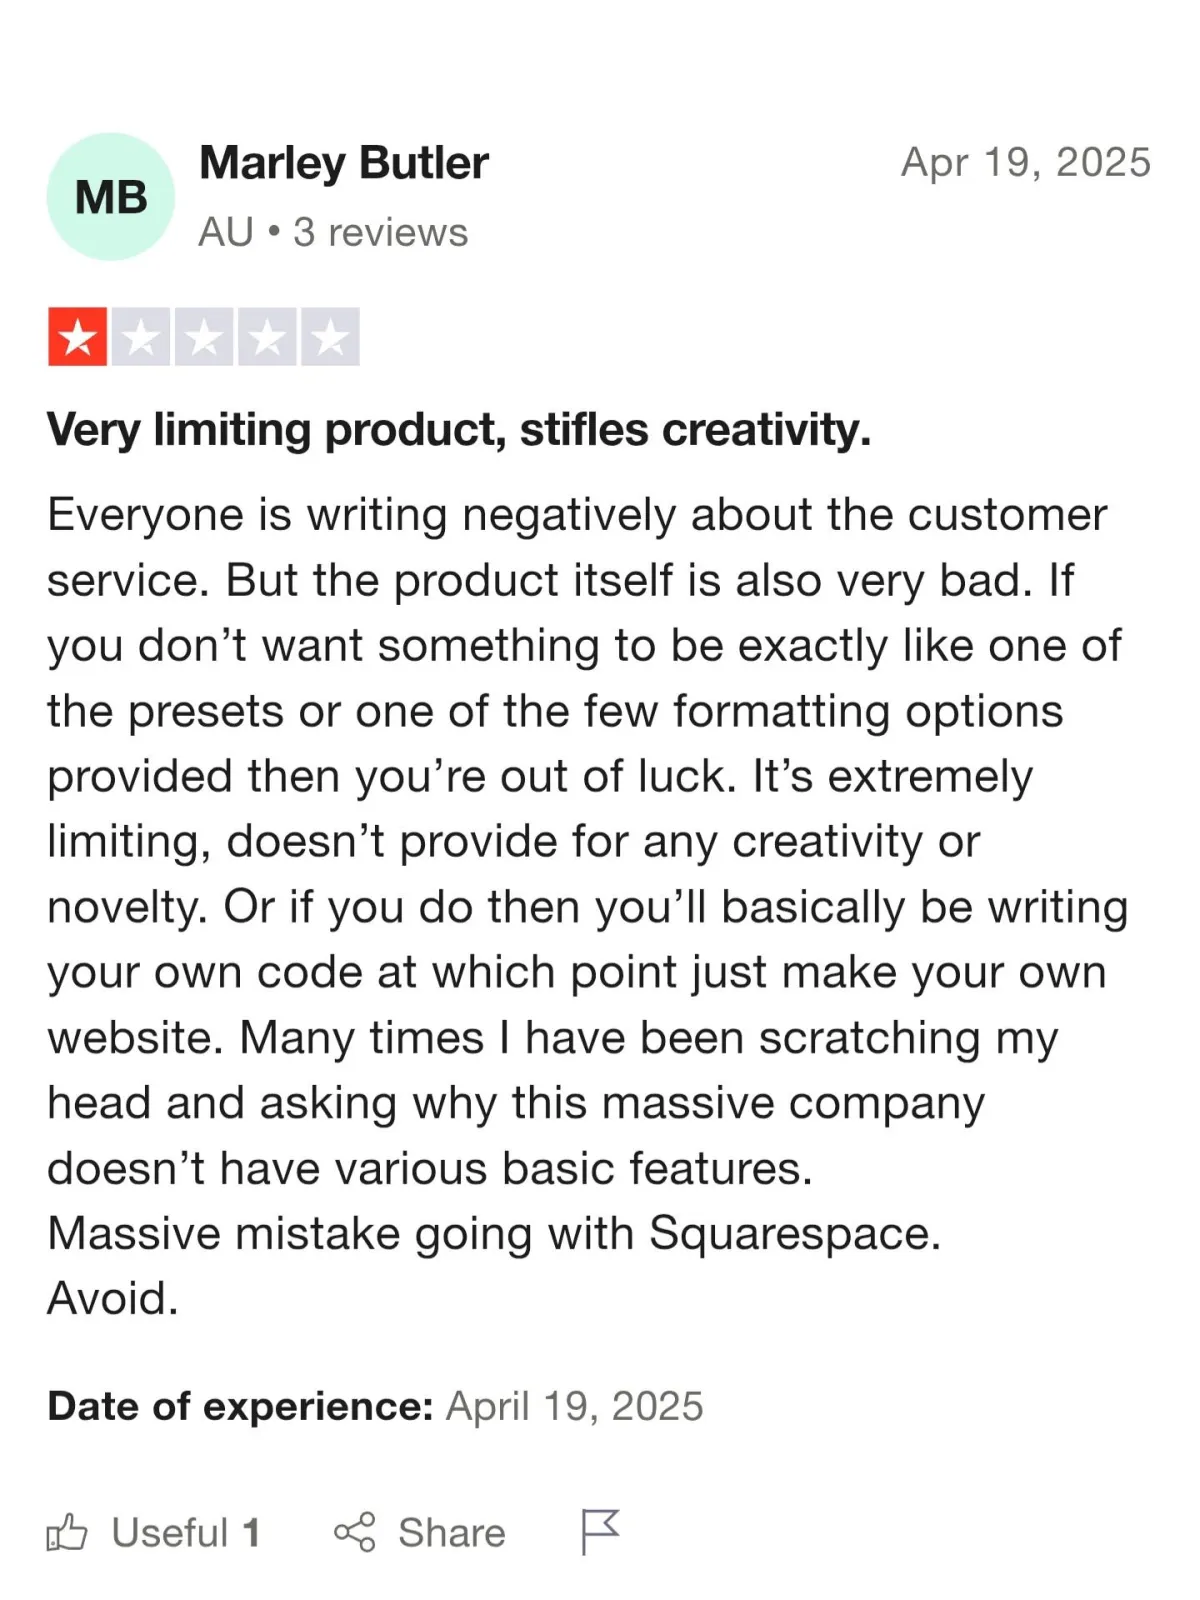Open the 'Very limiting product, stifles creativity.' title
The image size is (1200, 1600).
click(459, 430)
